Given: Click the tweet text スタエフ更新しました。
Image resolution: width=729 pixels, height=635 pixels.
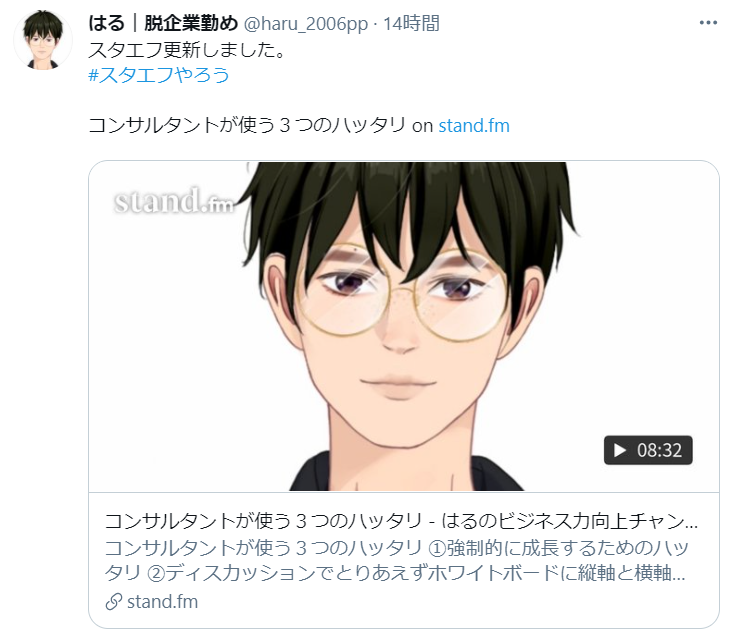Looking at the screenshot, I should [x=187, y=50].
